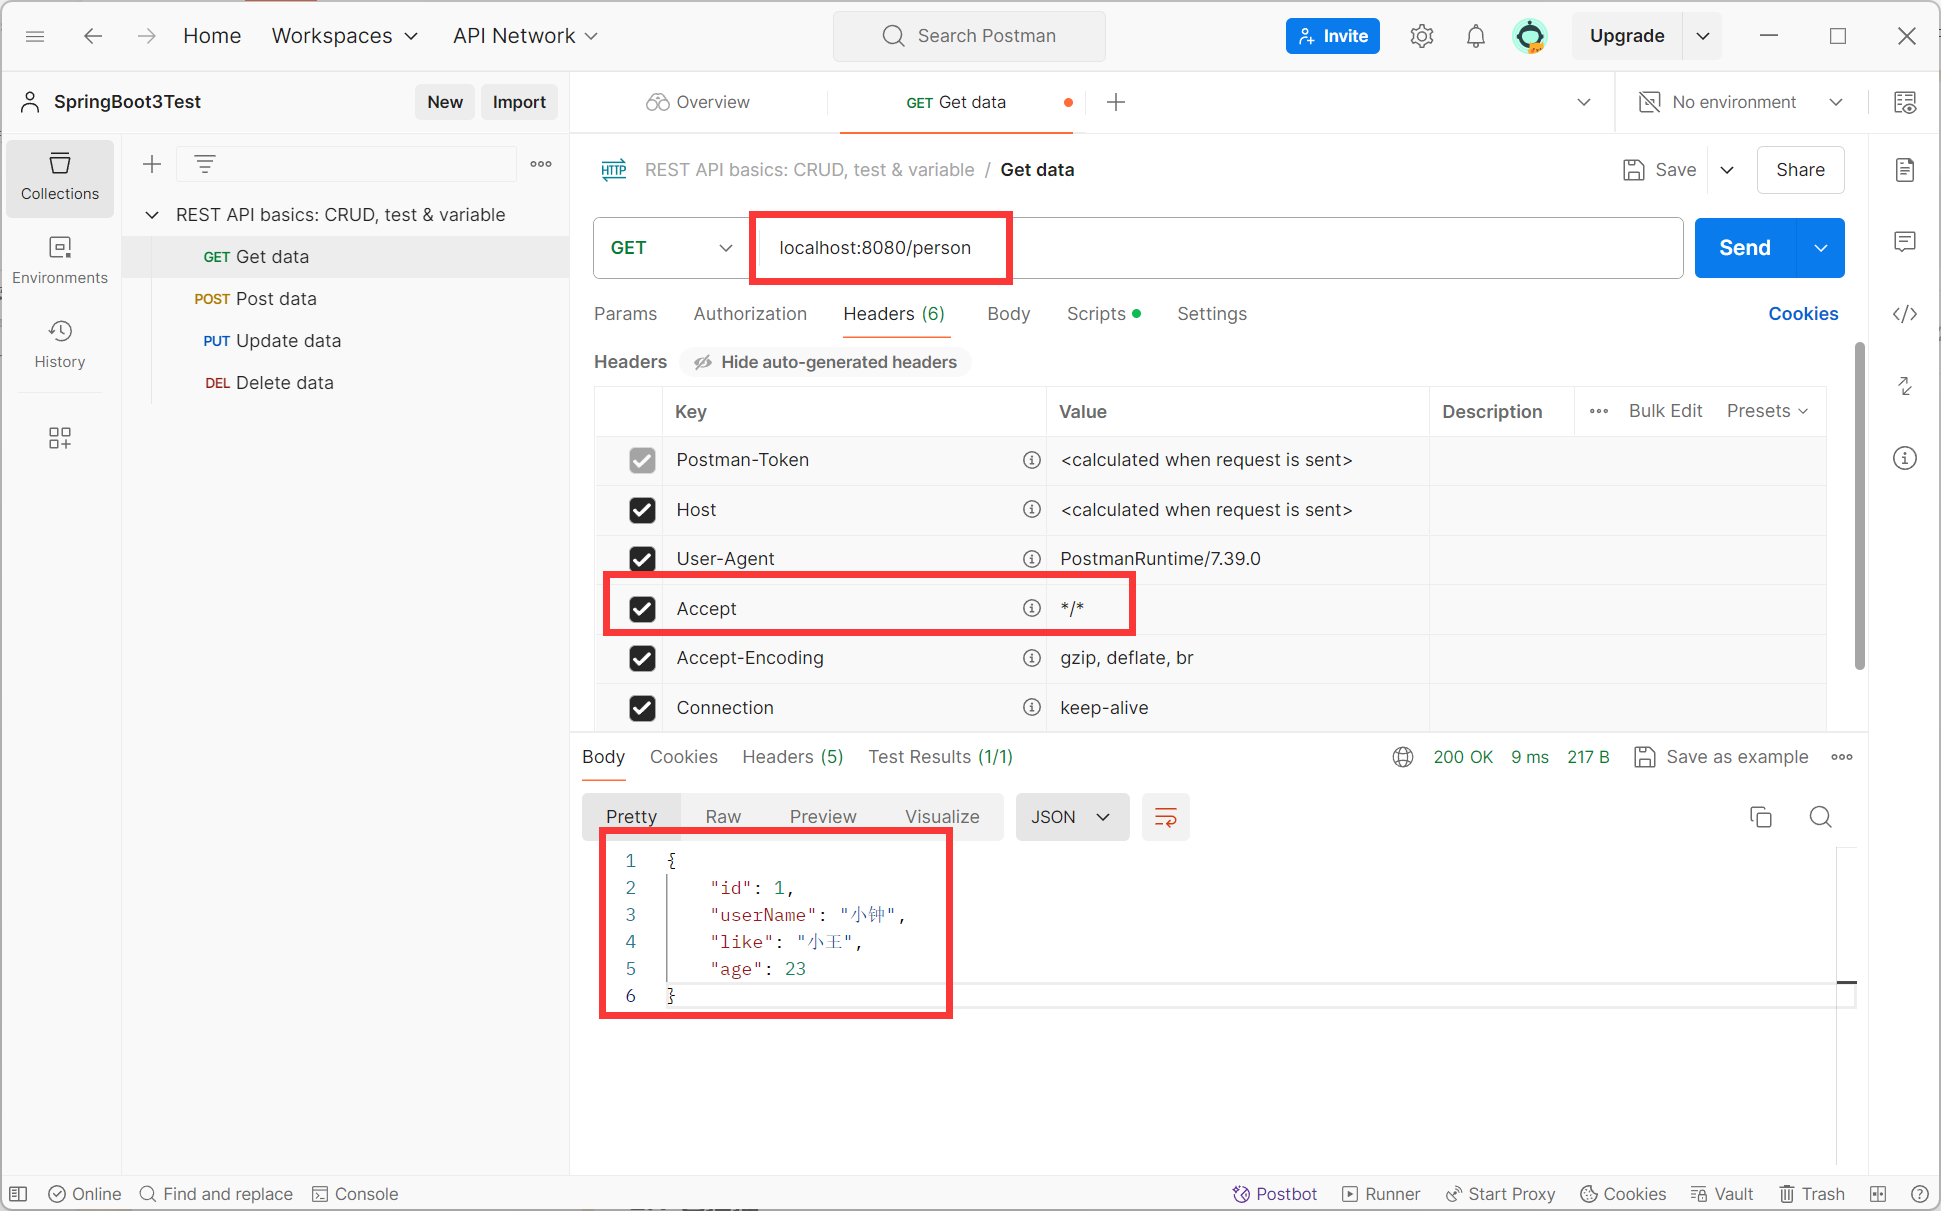
Task: Open the GET method dropdown
Action: coord(672,248)
